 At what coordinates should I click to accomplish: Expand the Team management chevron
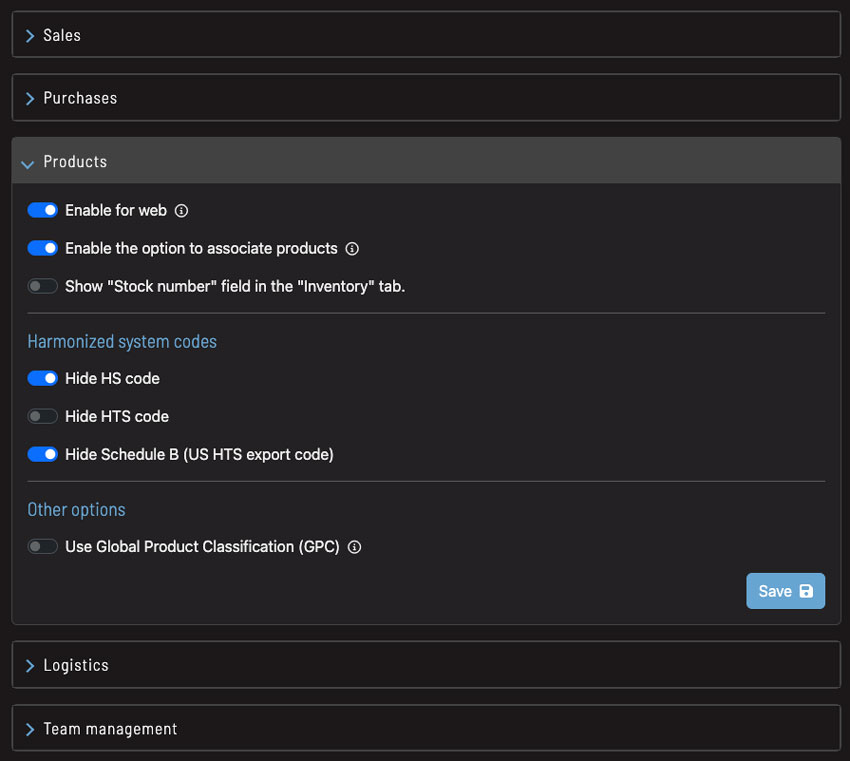[x=30, y=730]
